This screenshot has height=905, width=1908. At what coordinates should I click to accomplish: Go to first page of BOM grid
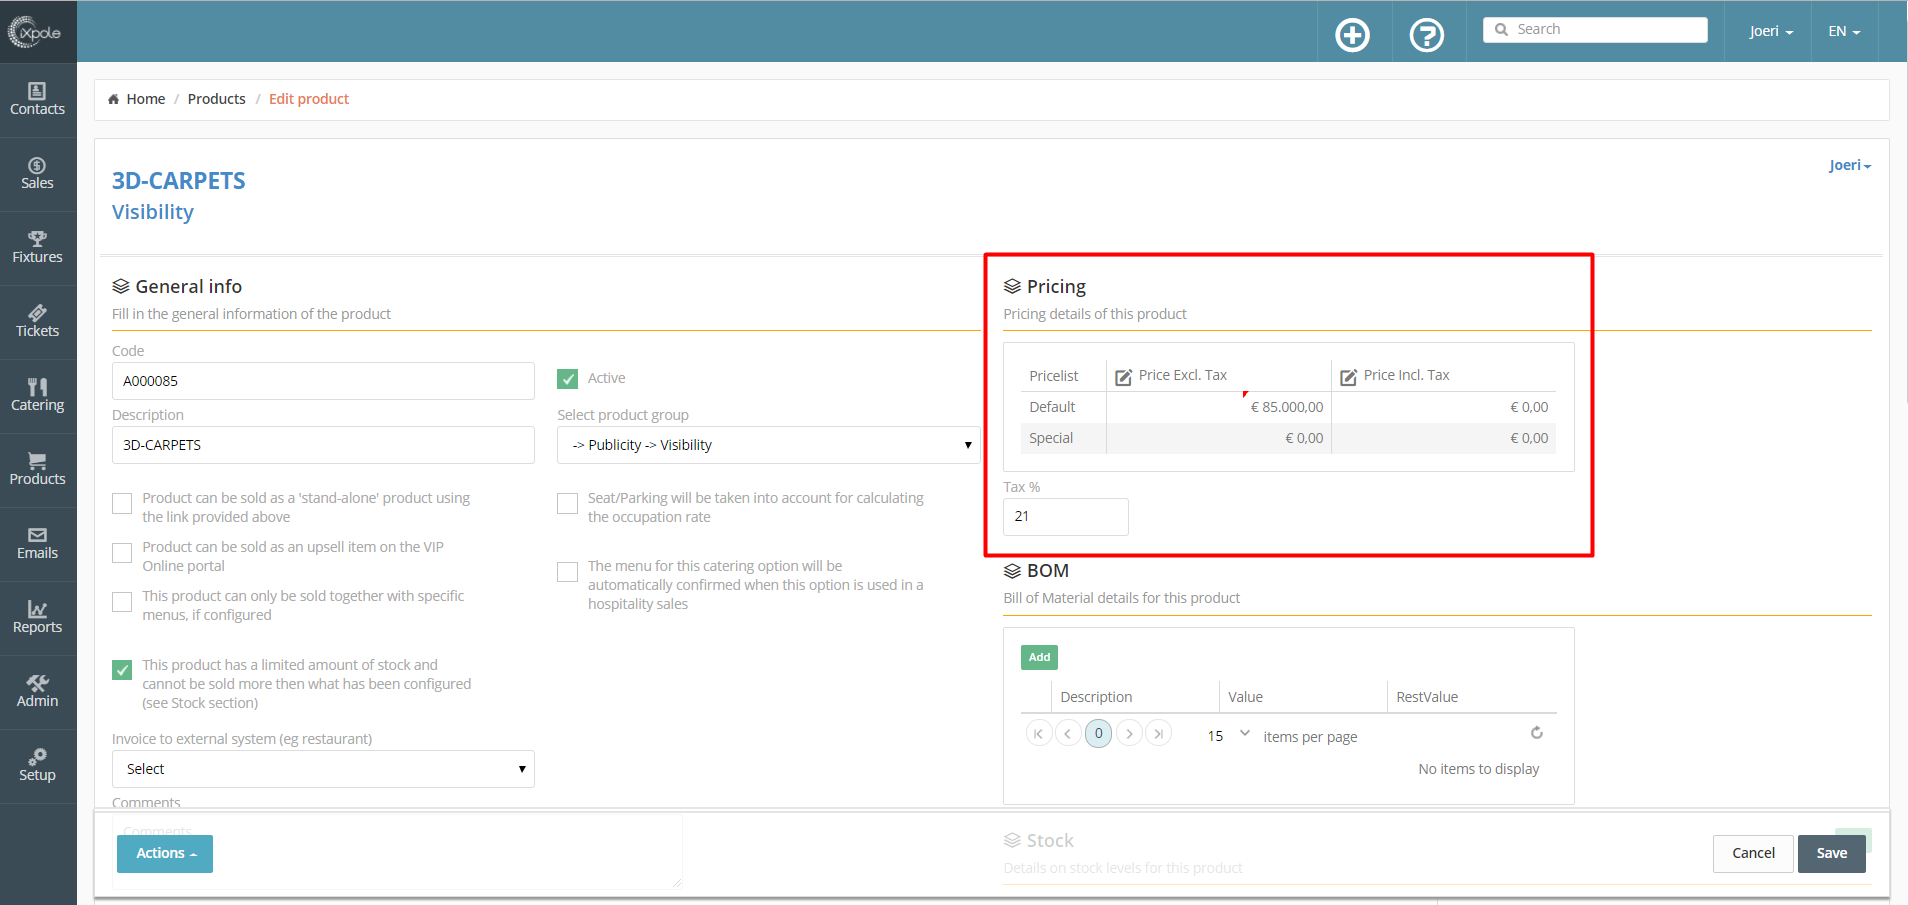point(1038,734)
